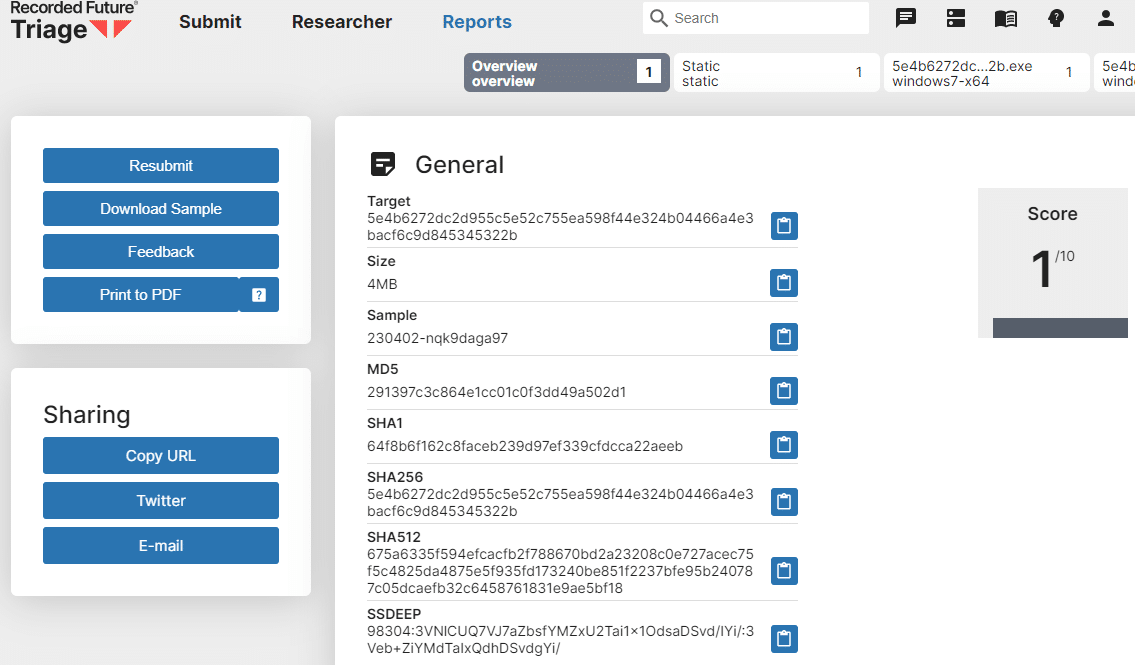Screen dimensions: 1135x665
Task: Click the General section heading
Action: point(459,165)
